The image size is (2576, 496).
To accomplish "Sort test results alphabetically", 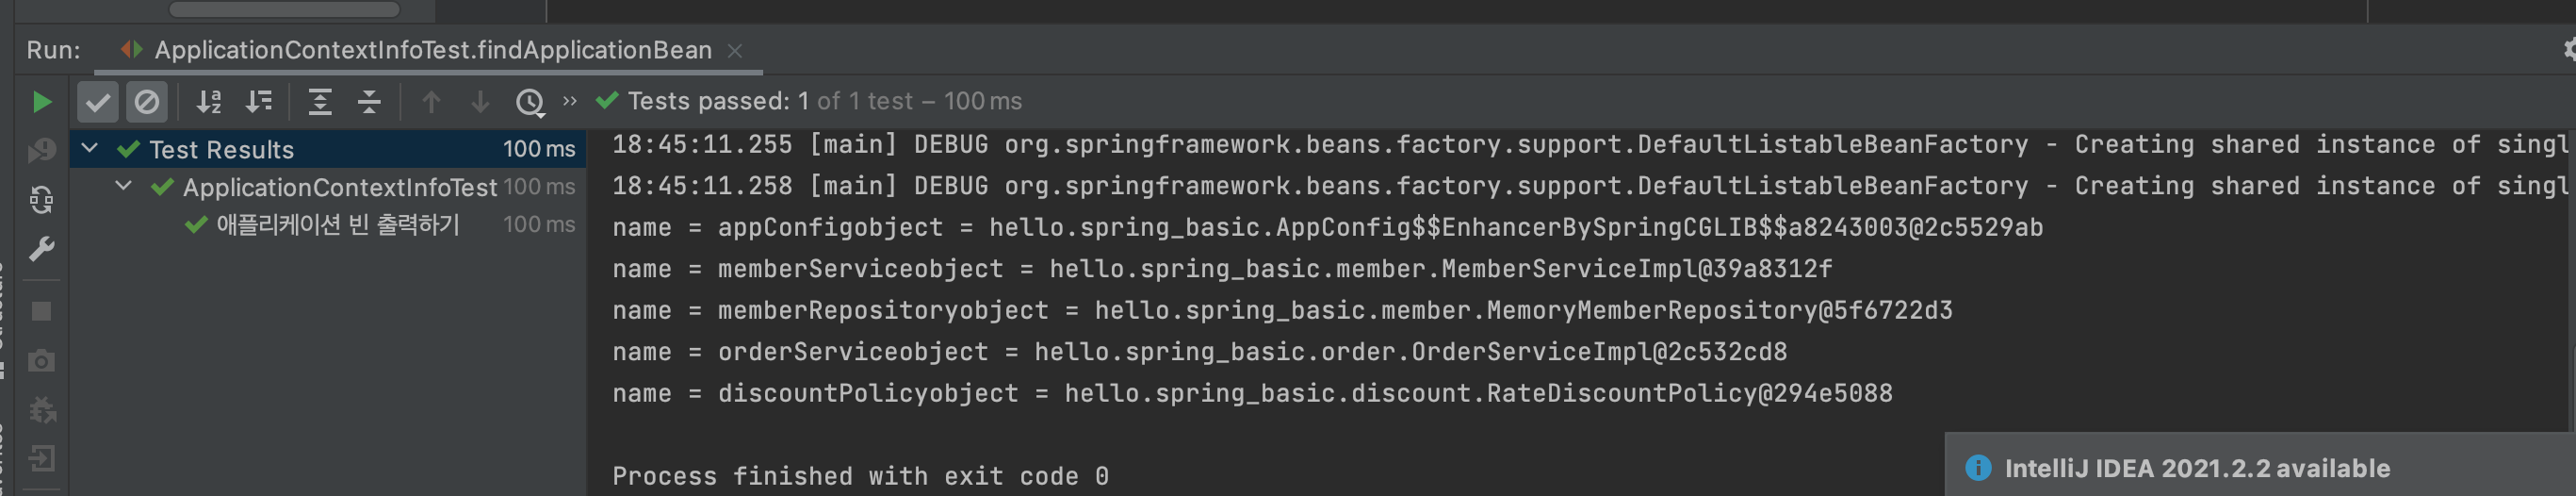I will pyautogui.click(x=209, y=102).
